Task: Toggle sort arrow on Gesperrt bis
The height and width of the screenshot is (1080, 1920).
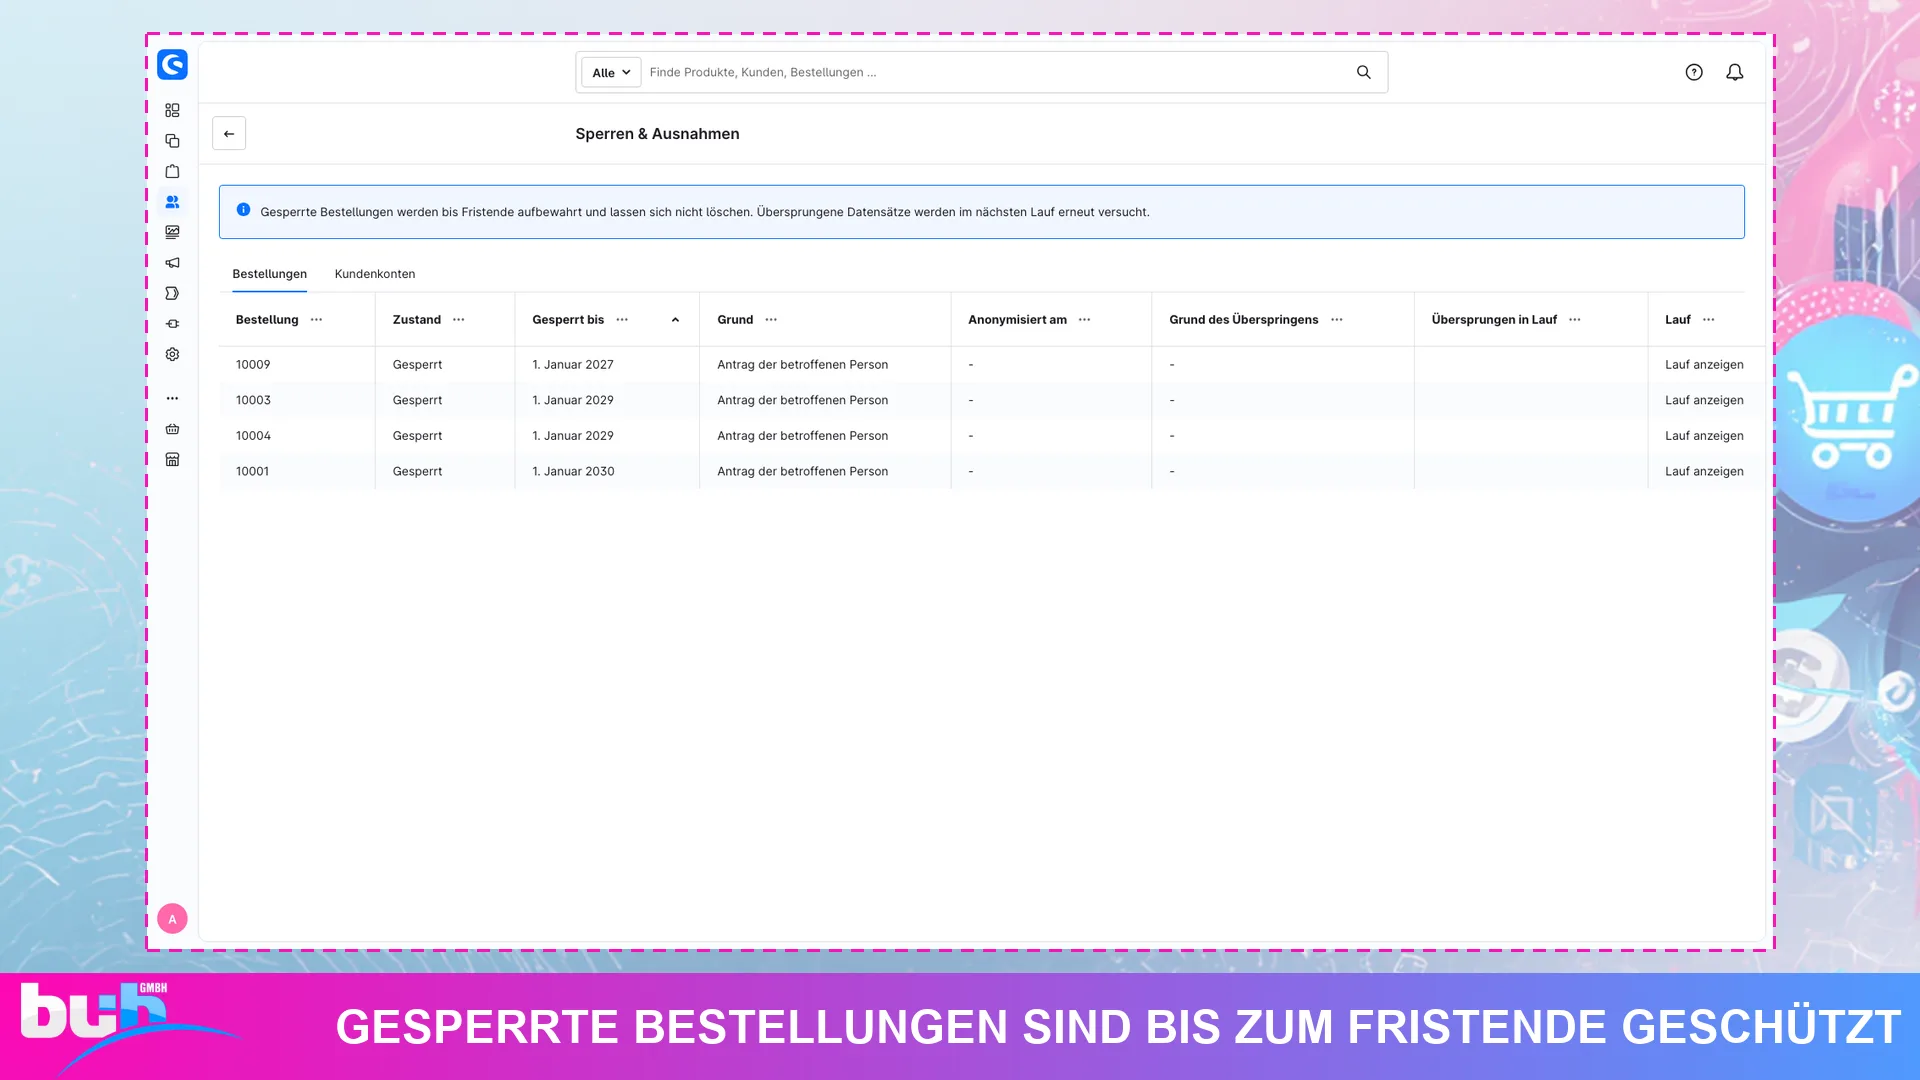Action: pyautogui.click(x=675, y=320)
